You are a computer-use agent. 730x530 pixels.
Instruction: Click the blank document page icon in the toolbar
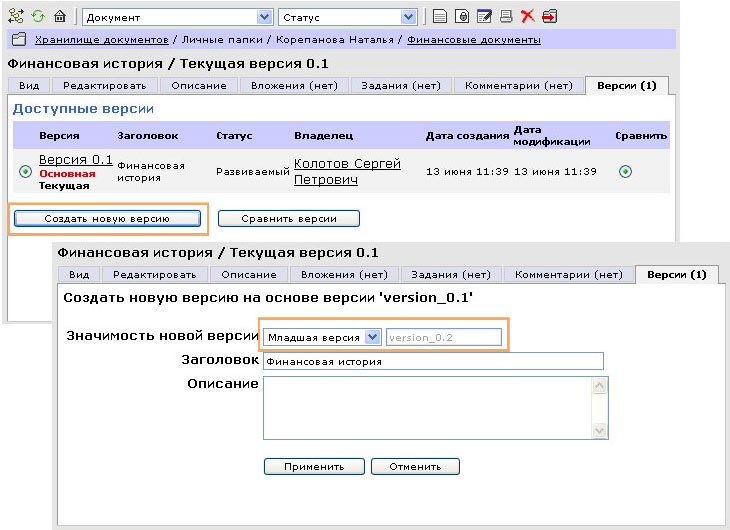pos(439,17)
